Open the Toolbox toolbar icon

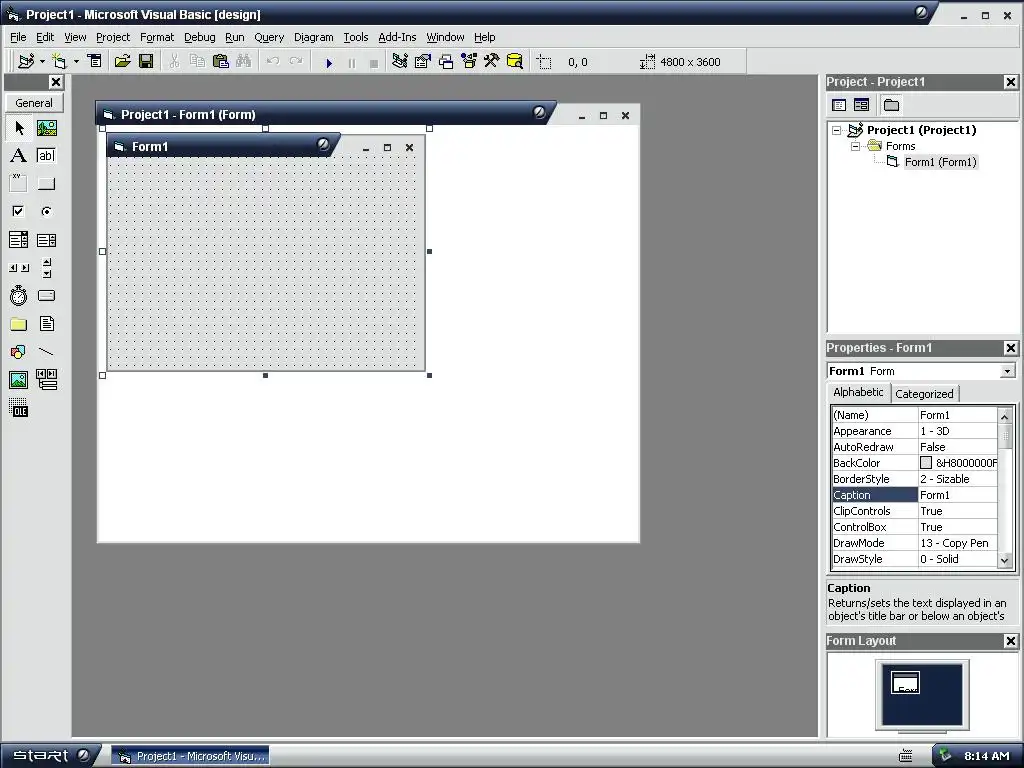(492, 61)
